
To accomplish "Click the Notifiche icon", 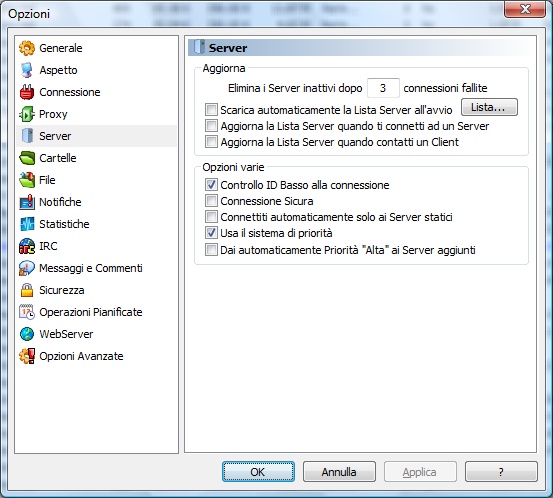I will tap(27, 202).
